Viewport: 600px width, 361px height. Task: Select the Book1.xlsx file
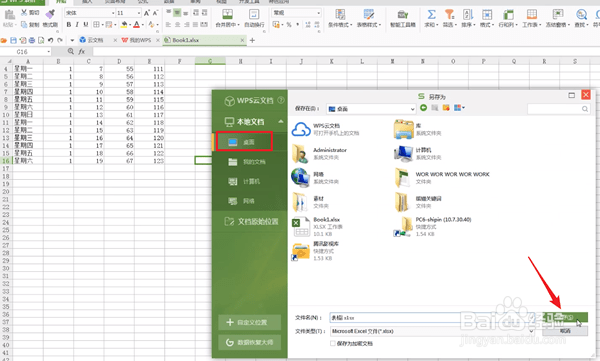(317, 226)
